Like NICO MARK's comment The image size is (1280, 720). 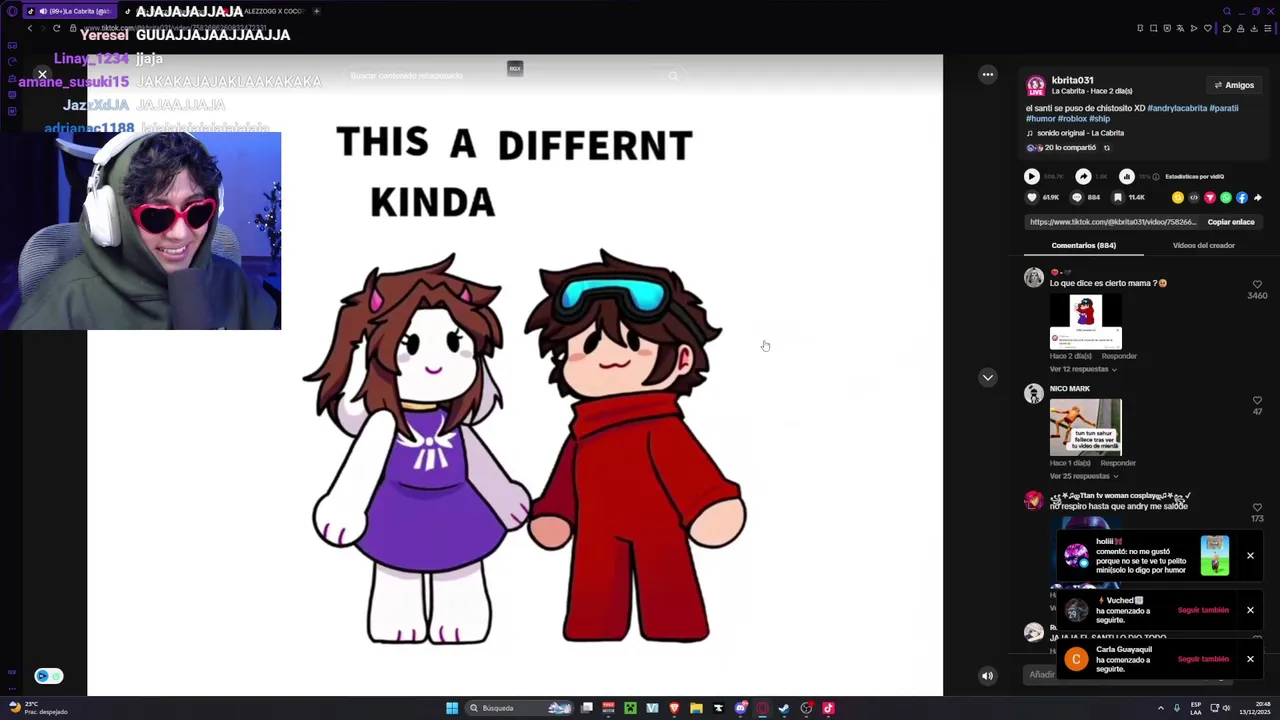tap(1257, 401)
